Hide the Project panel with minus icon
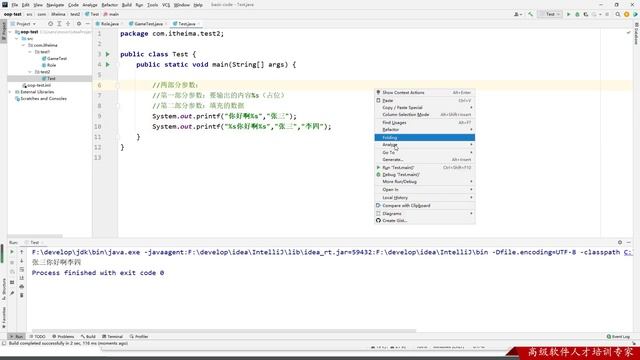The height and width of the screenshot is (360, 640). click(x=87, y=24)
